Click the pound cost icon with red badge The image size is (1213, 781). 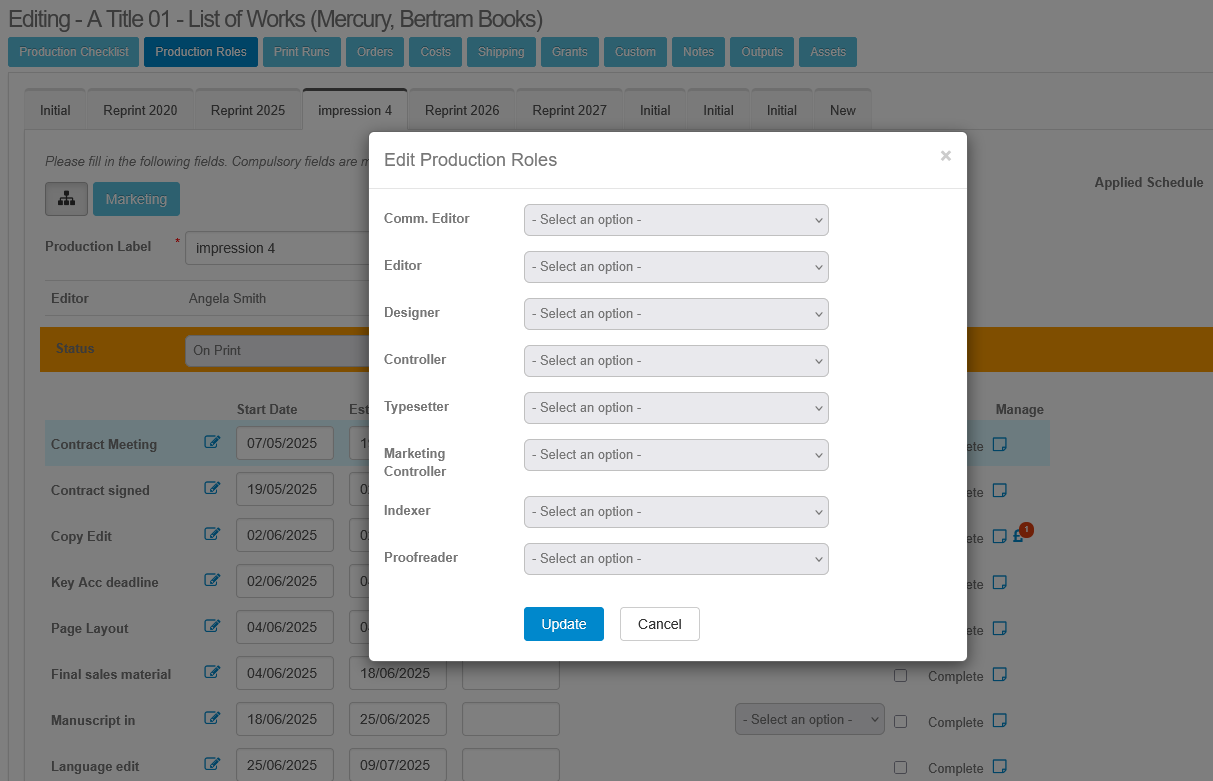pyautogui.click(x=1018, y=536)
